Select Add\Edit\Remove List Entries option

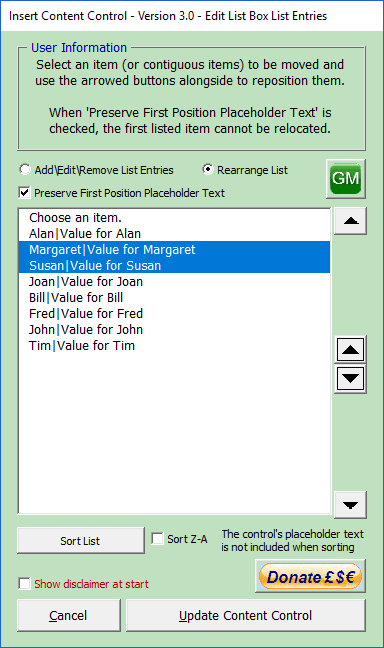pos(96,170)
